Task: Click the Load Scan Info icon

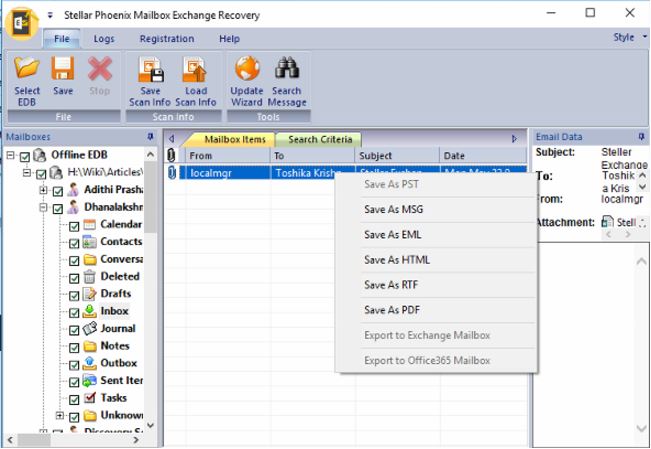Action: (195, 69)
